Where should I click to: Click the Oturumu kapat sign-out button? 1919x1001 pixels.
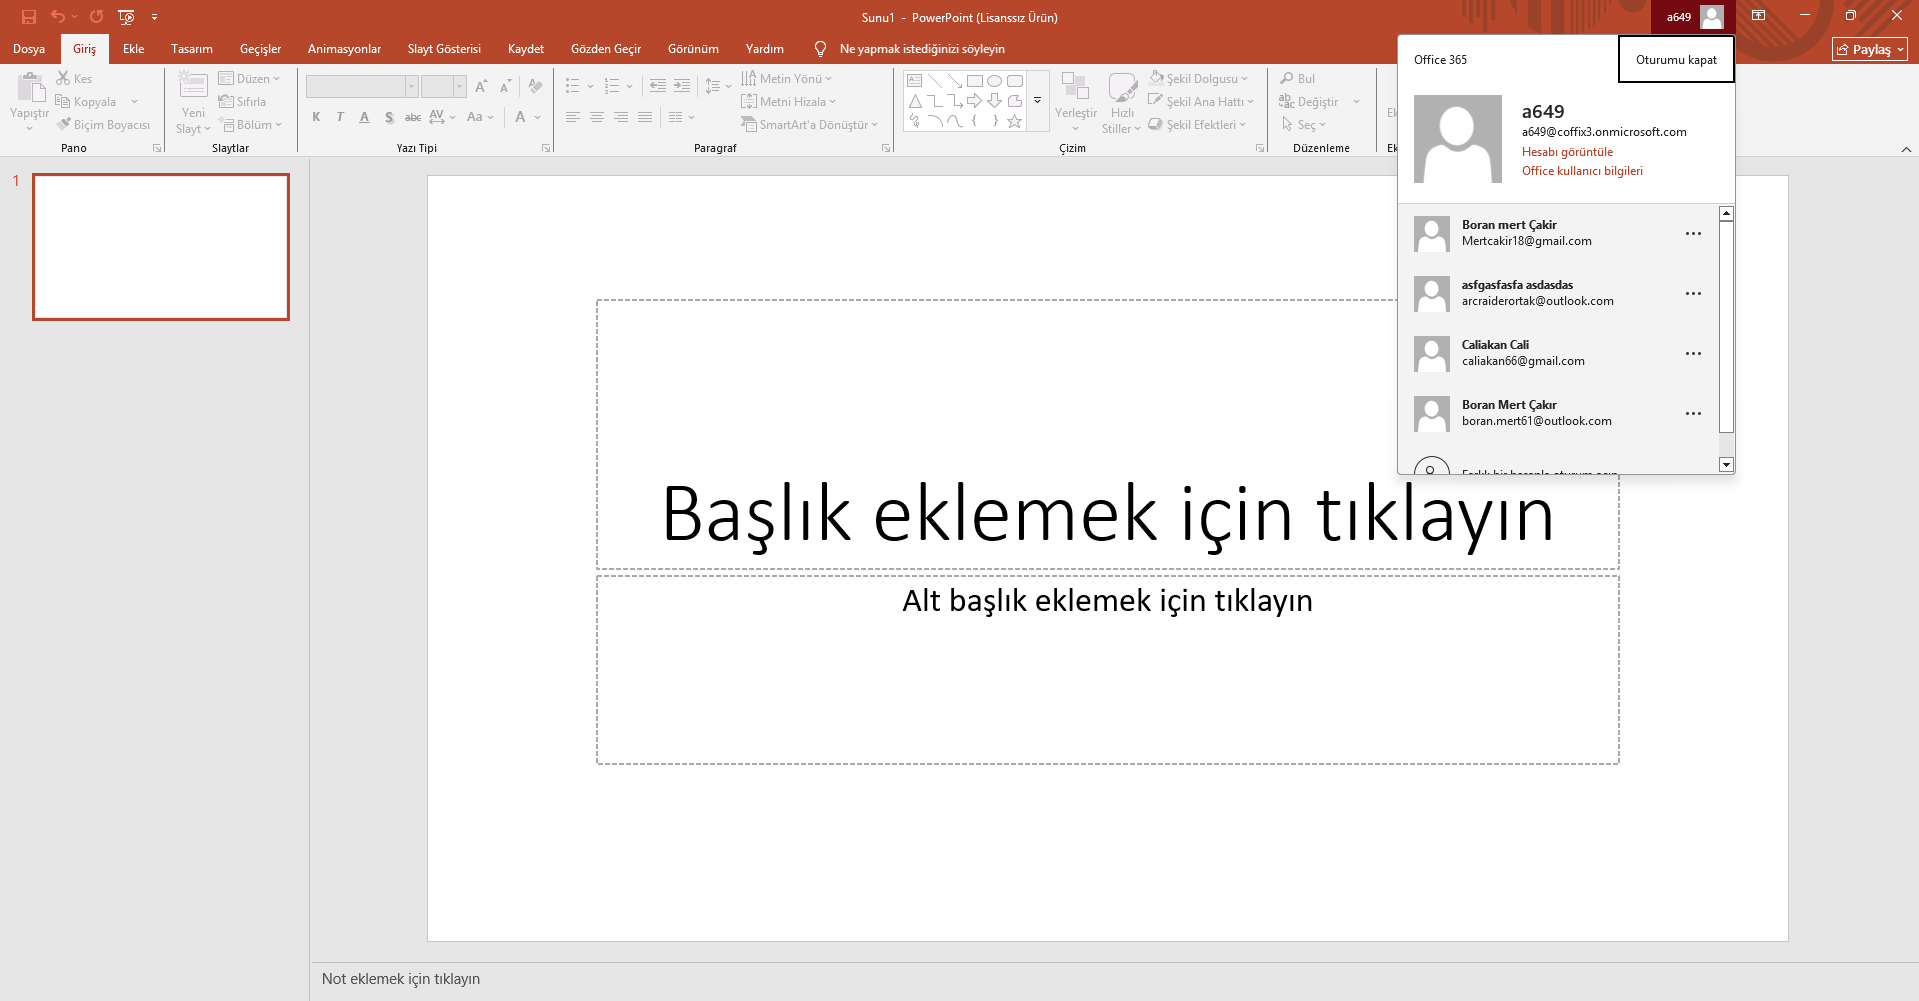(x=1676, y=60)
